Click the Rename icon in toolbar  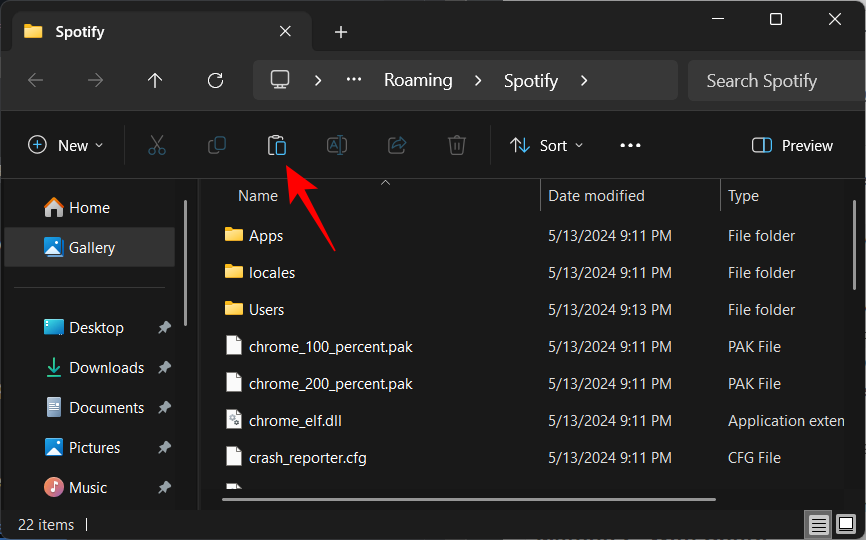(337, 146)
